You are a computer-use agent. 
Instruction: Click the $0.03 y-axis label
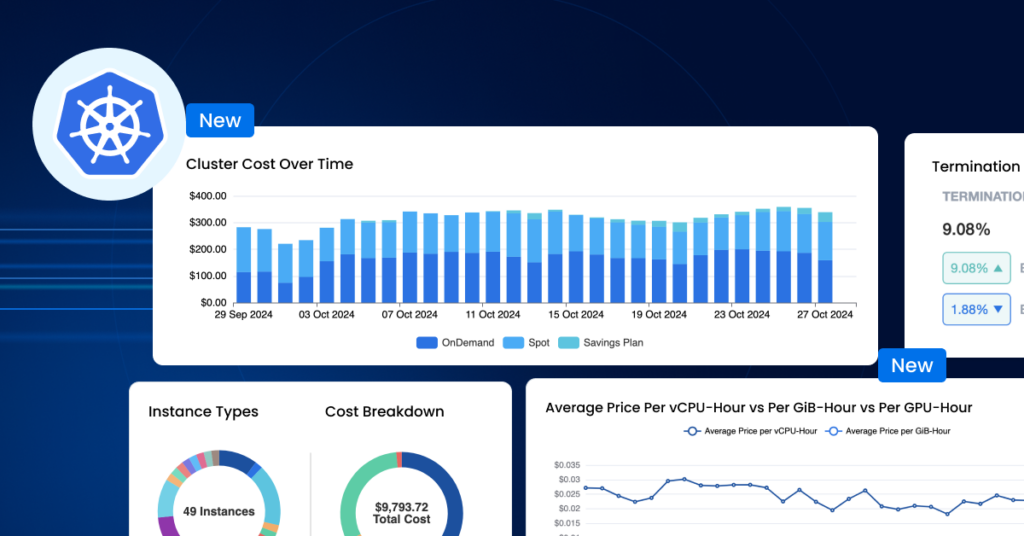tap(569, 480)
